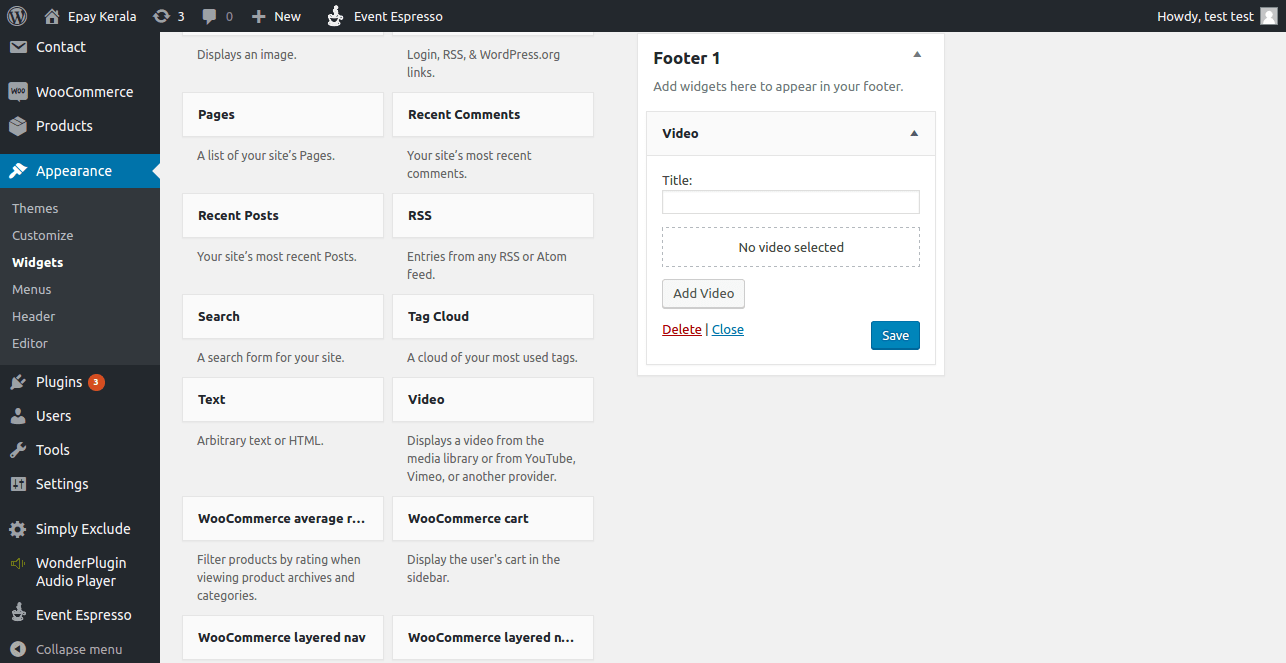
Task: Click the Settings sidebar icon
Action: pos(18,484)
